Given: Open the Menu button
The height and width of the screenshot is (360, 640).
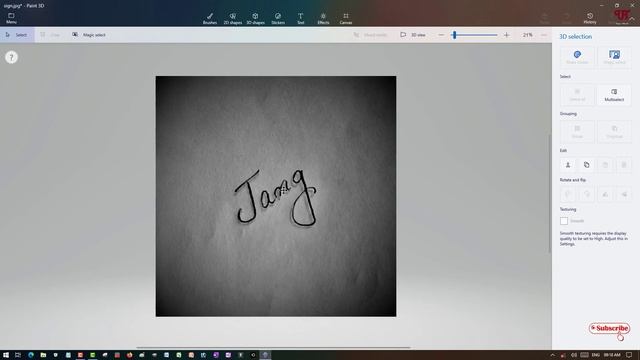Looking at the screenshot, I should (11, 18).
